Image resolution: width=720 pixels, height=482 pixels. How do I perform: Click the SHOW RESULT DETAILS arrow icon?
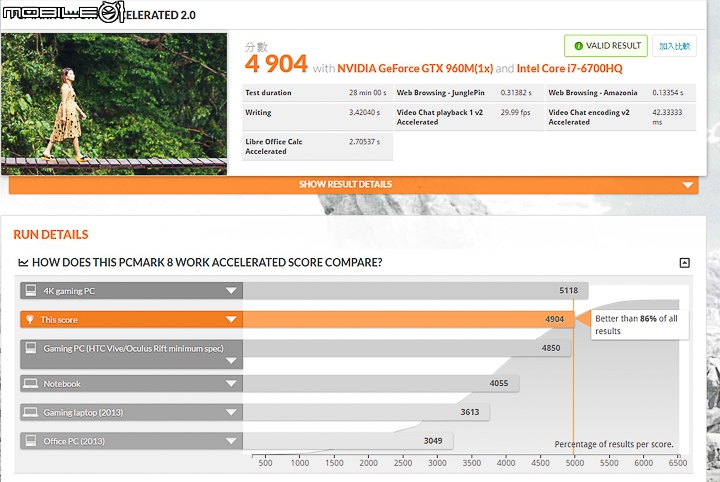tap(687, 185)
